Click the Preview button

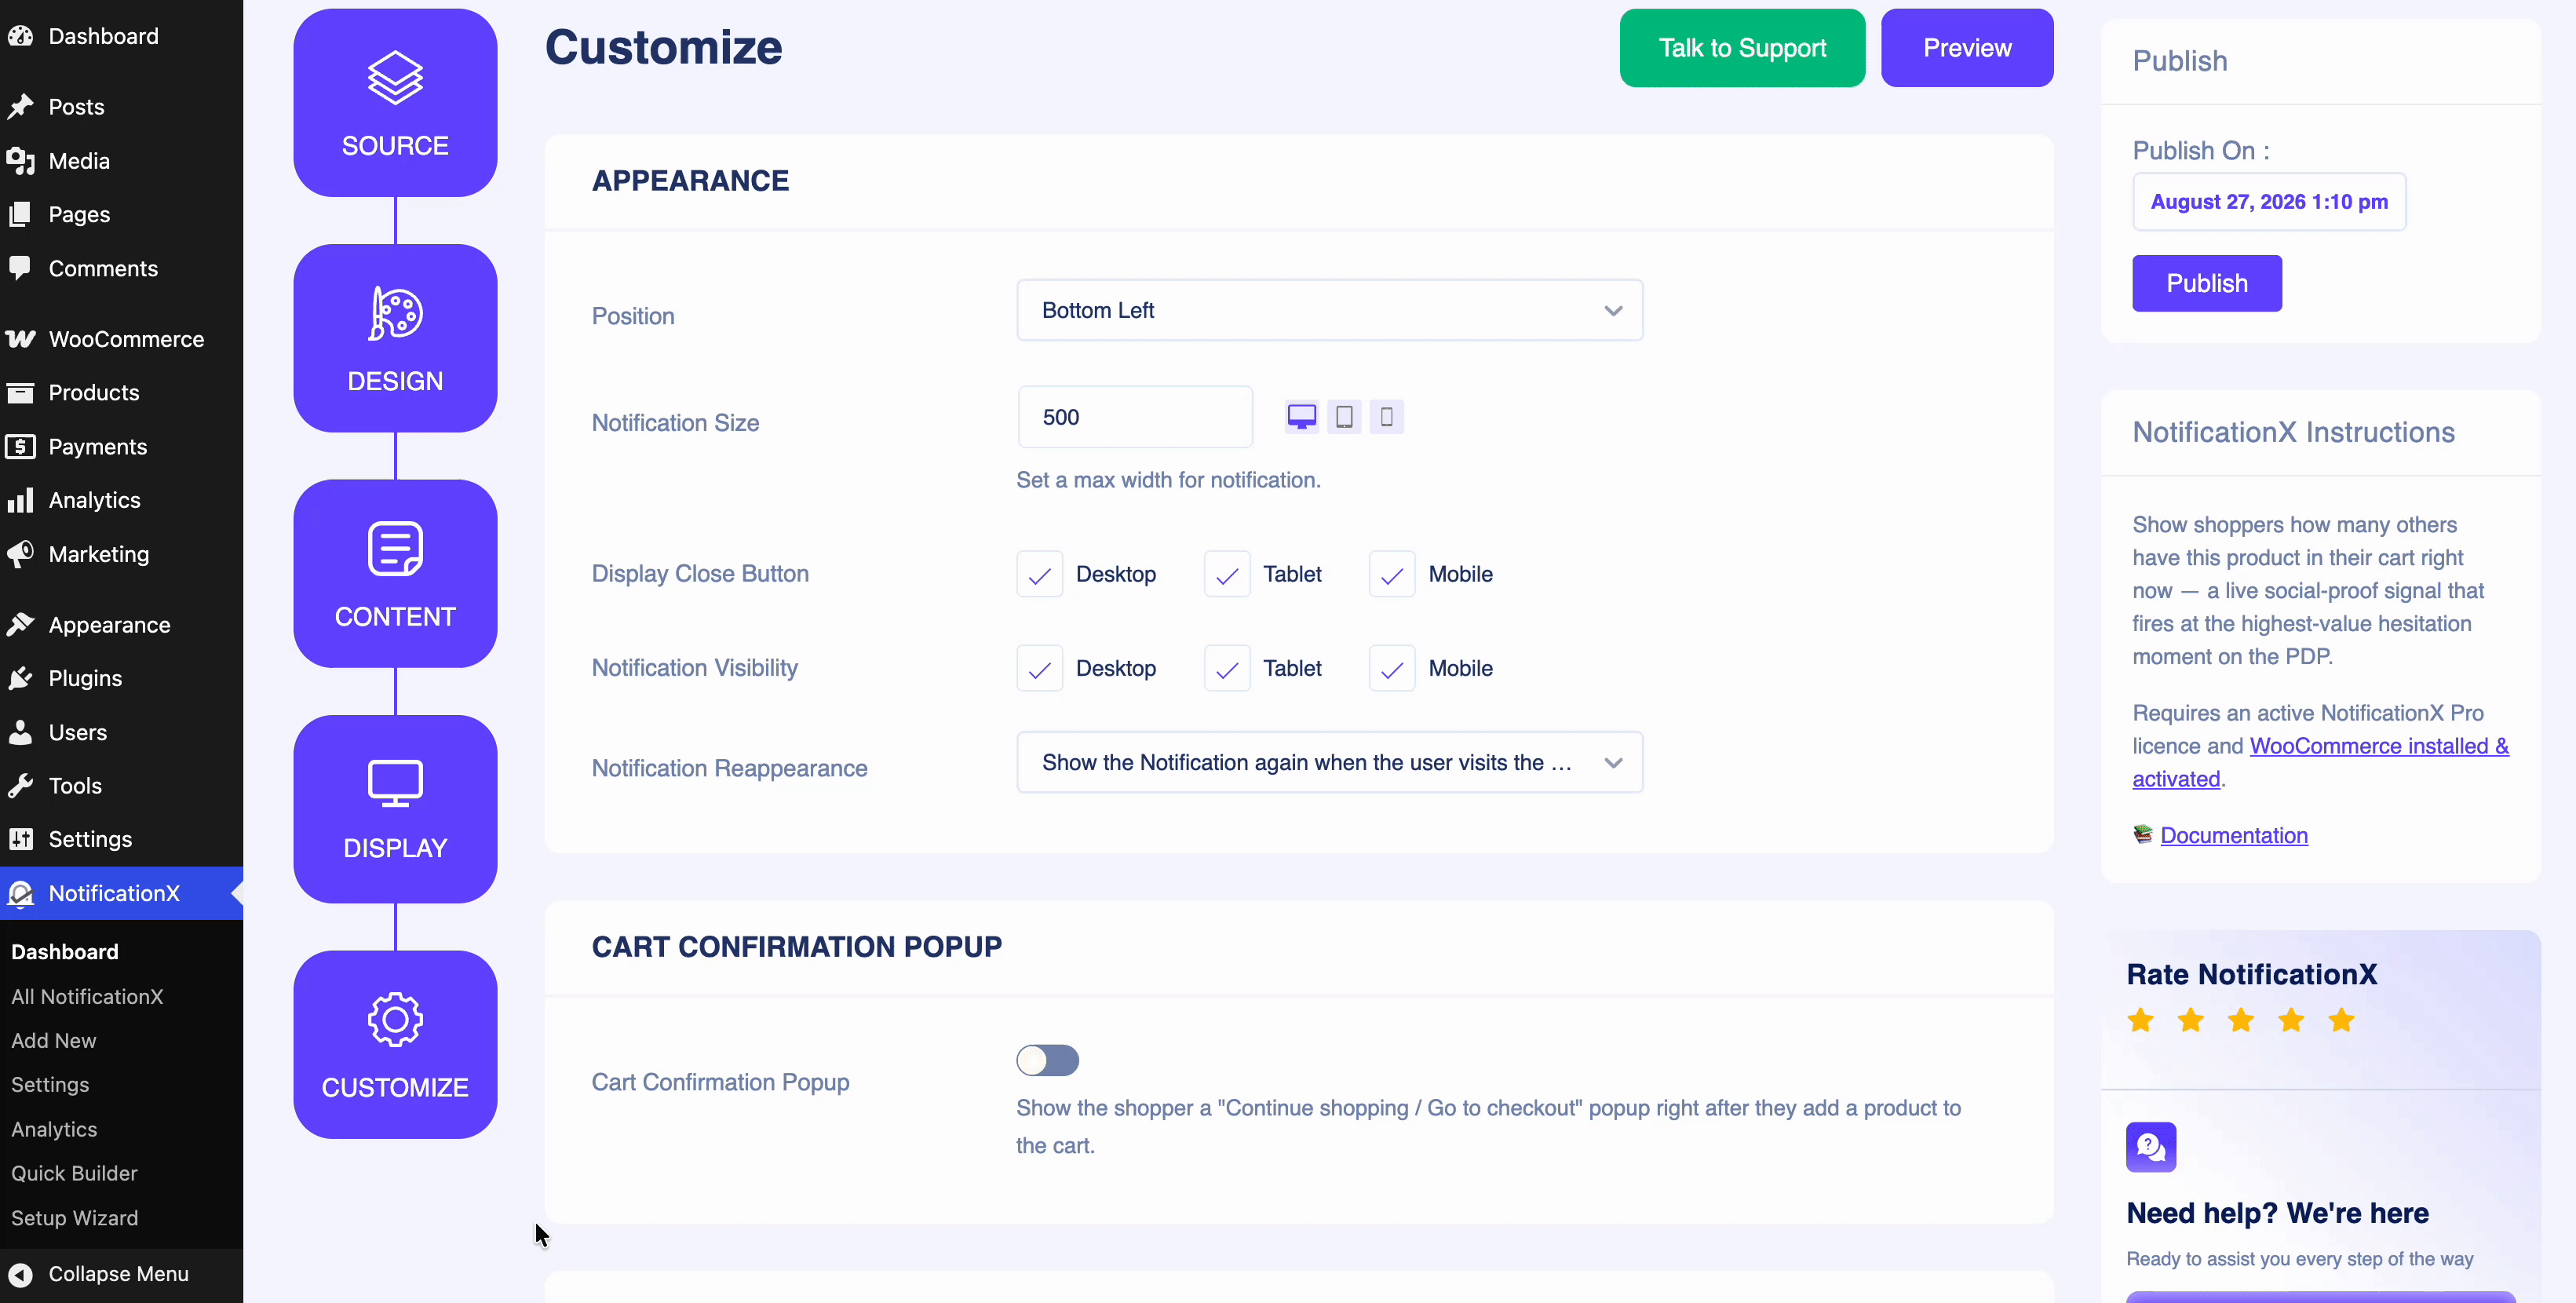point(1967,48)
